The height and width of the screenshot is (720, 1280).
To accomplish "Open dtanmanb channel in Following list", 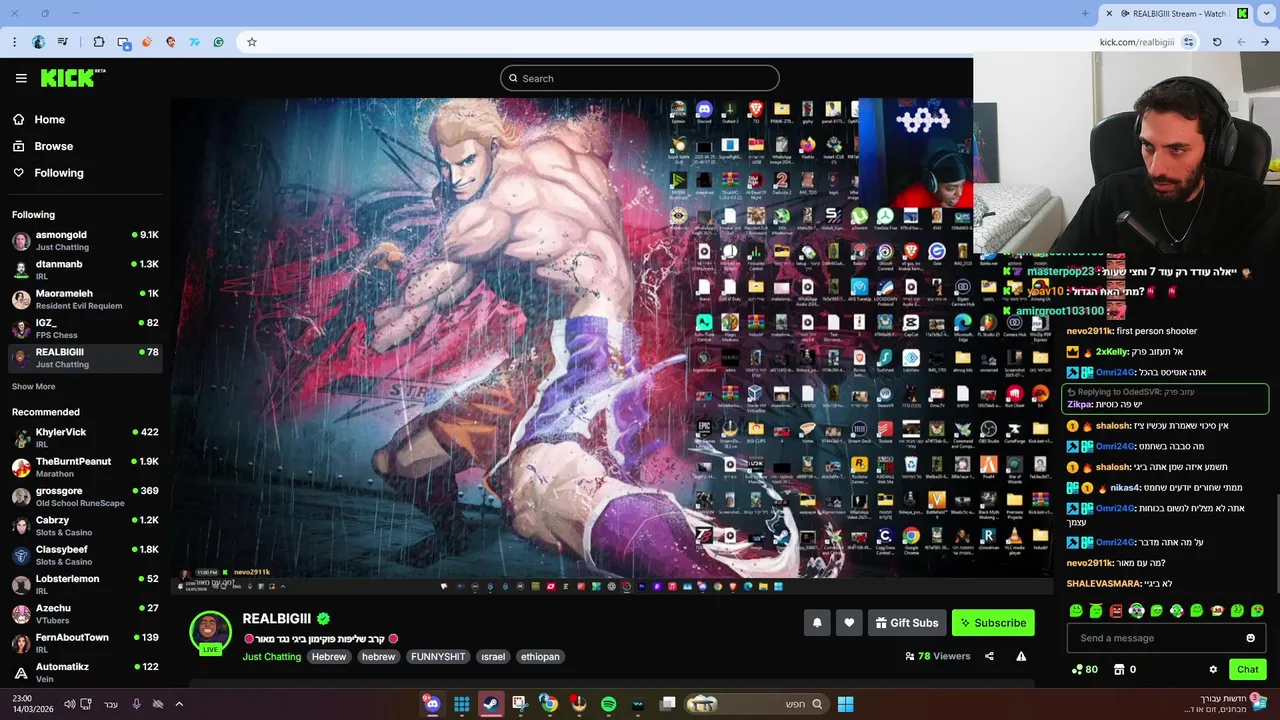I will pyautogui.click(x=85, y=270).
